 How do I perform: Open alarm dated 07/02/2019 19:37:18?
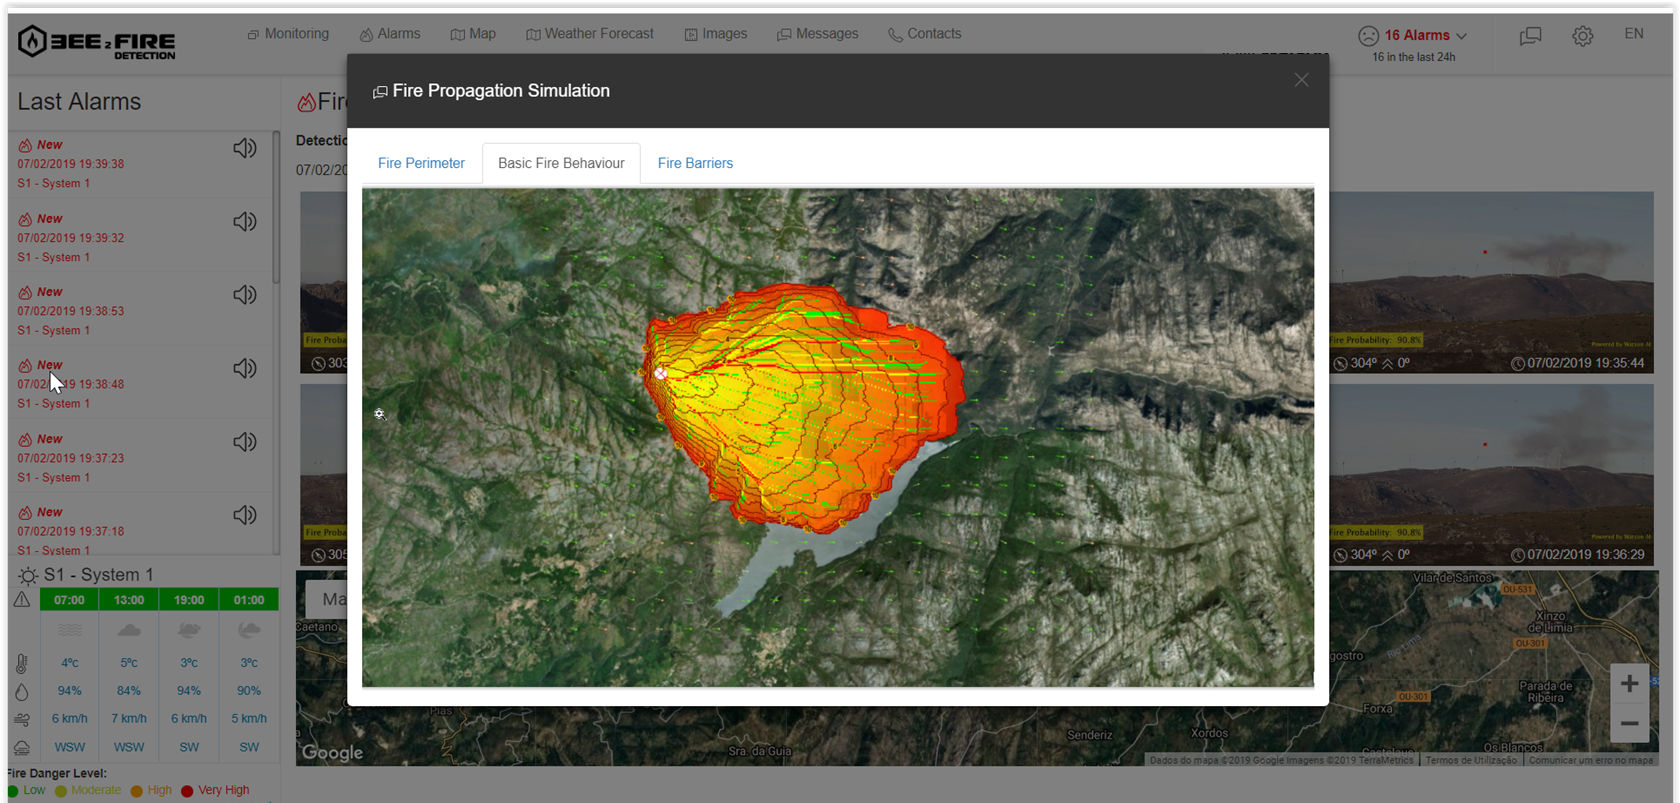(x=71, y=531)
